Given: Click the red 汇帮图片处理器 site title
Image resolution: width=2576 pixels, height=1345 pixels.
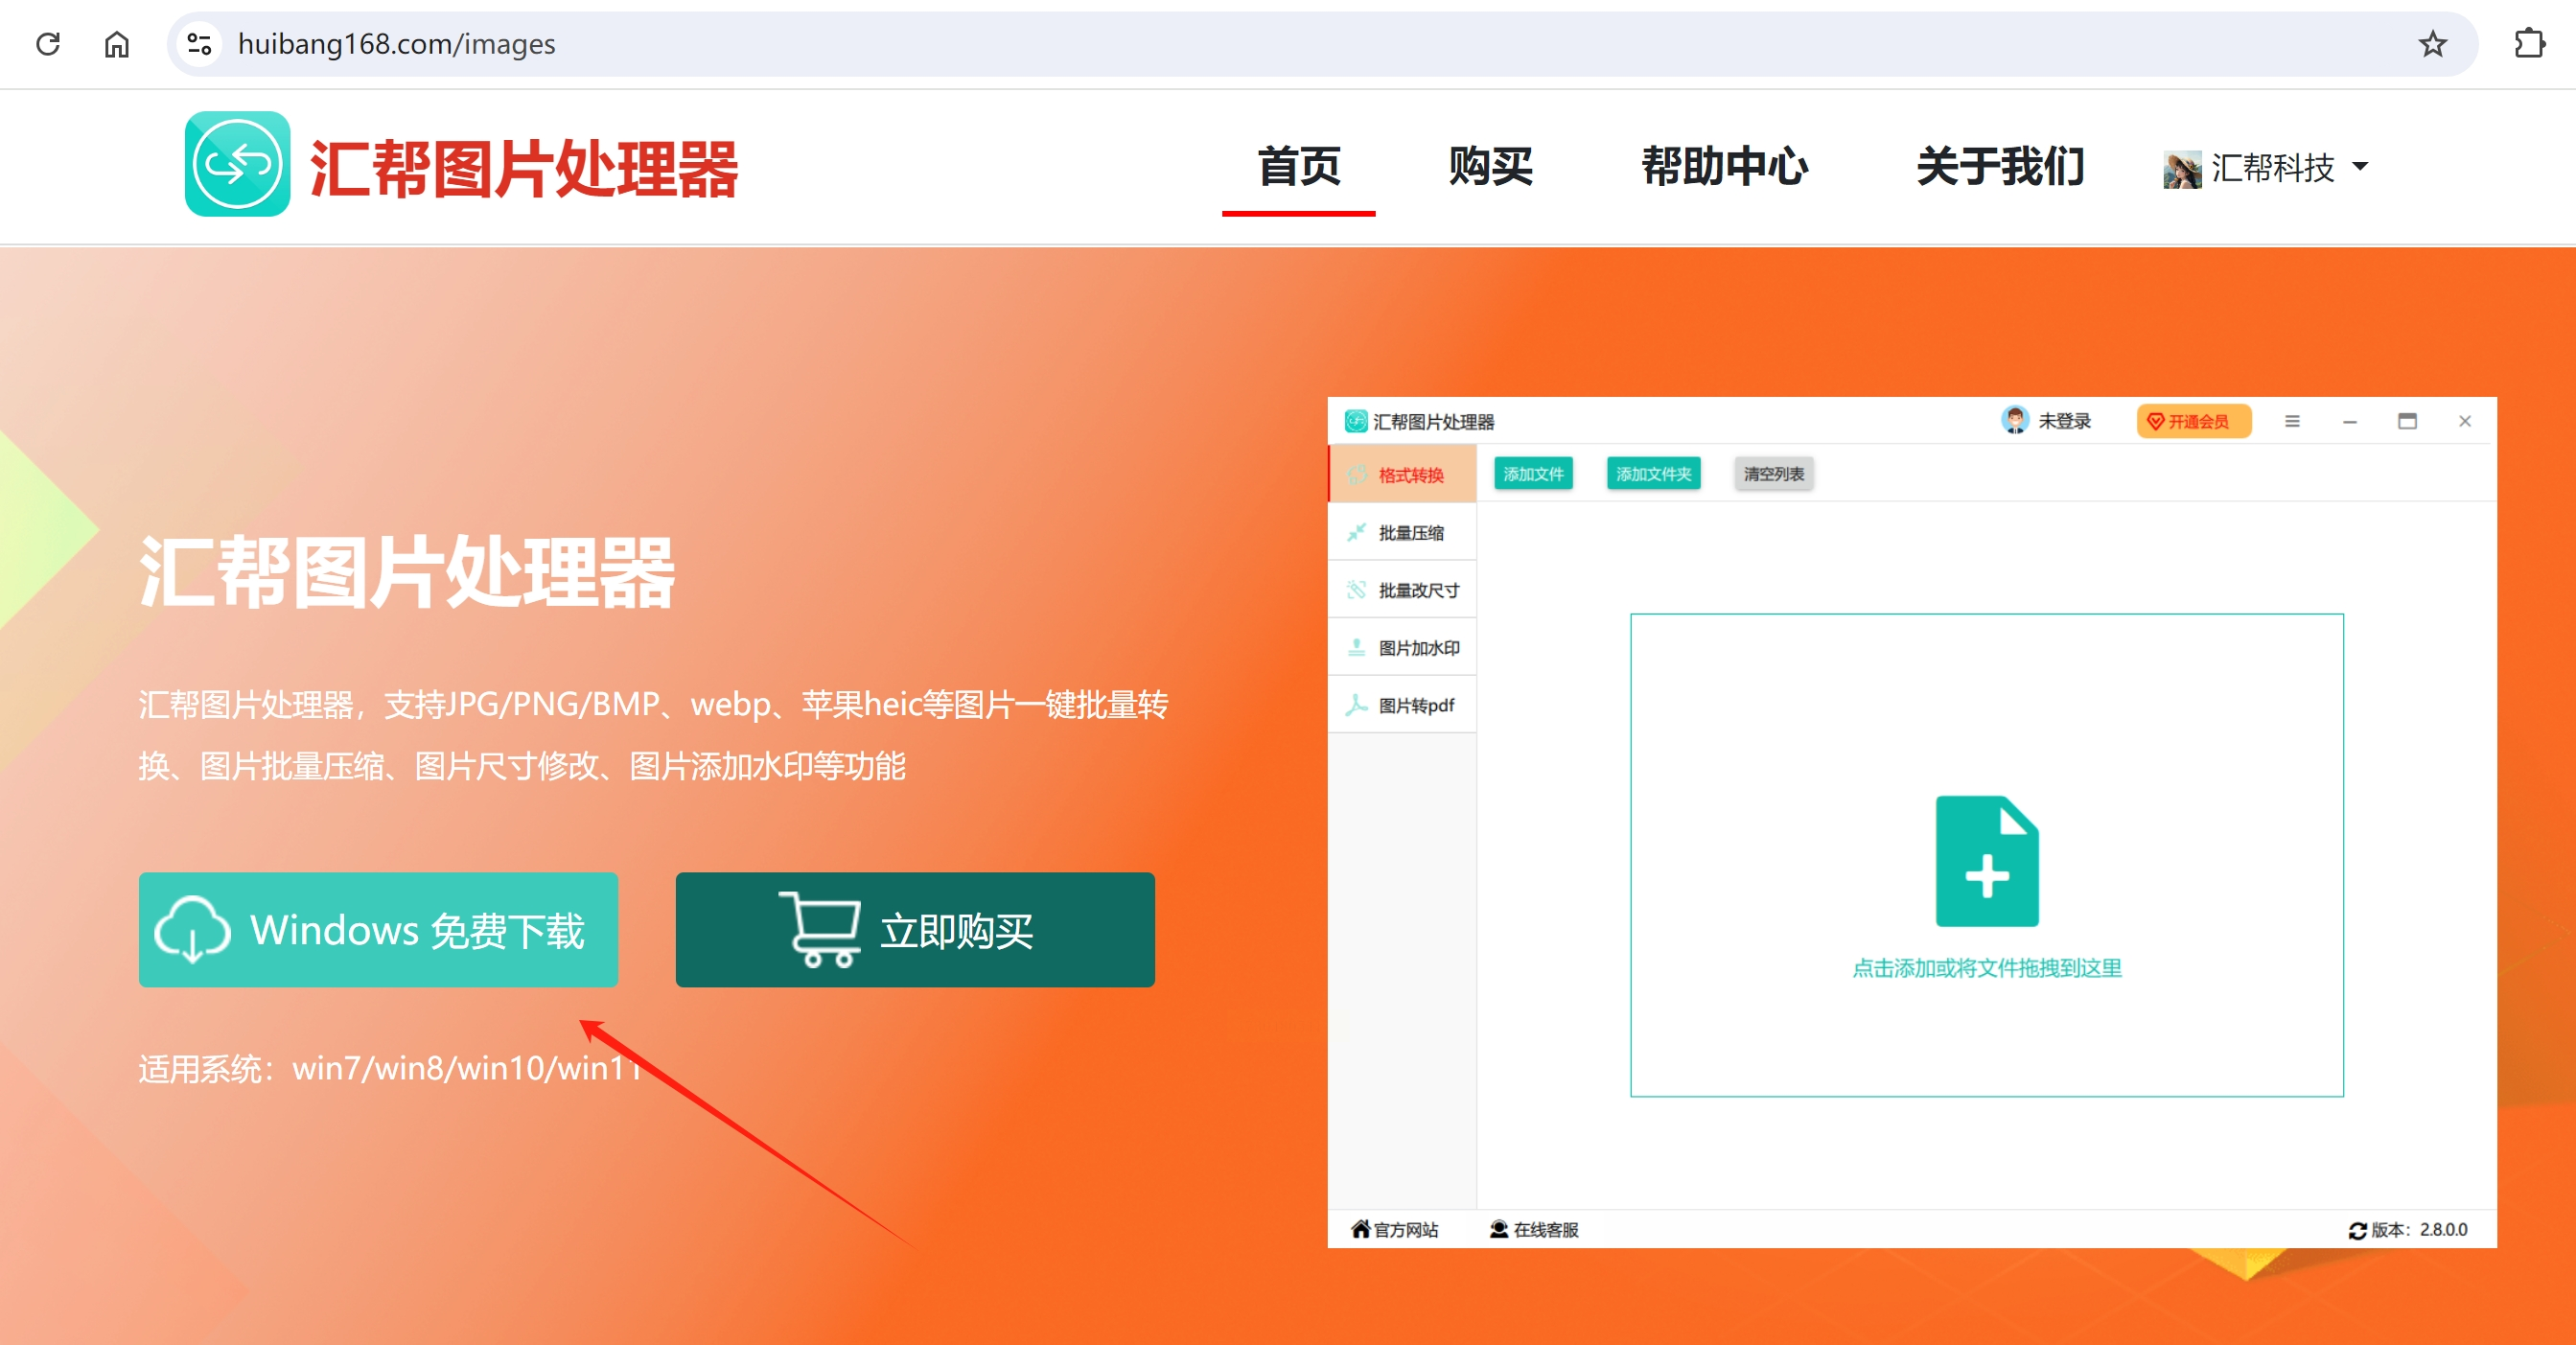Looking at the screenshot, I should tap(524, 168).
